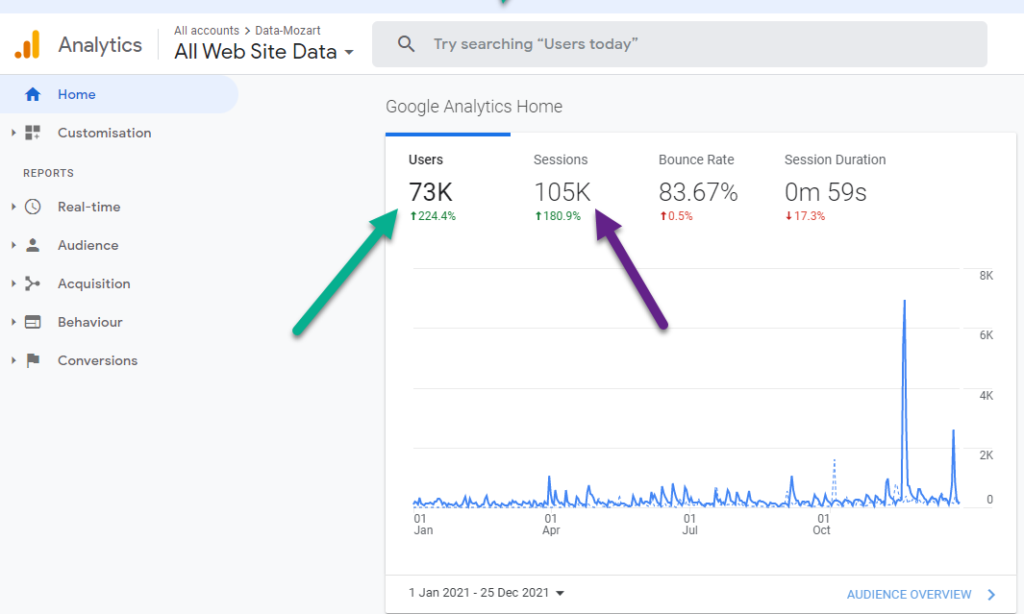This screenshot has height=614, width=1024.
Task: Open the date range dropdown arrow
Action: coord(560,593)
